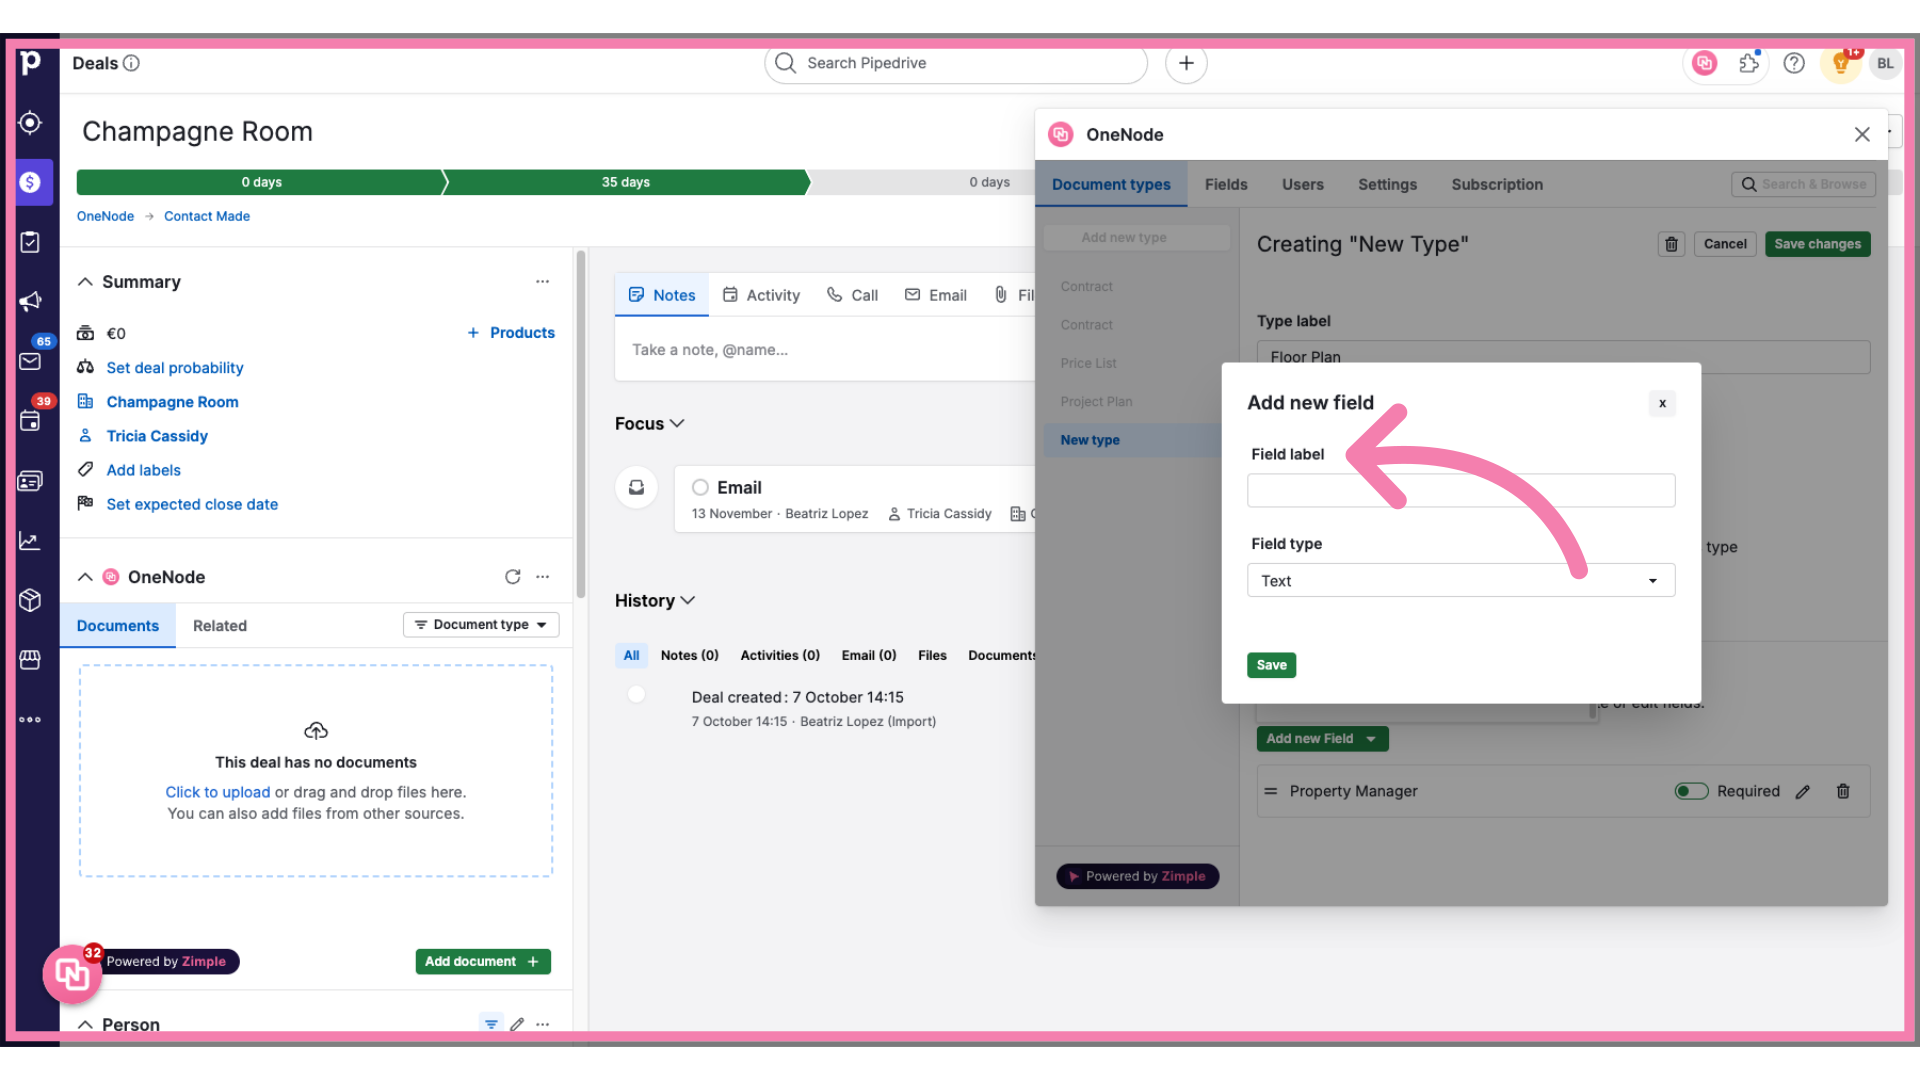This screenshot has width=1920, height=1080.
Task: Save the new field
Action: click(1271, 665)
